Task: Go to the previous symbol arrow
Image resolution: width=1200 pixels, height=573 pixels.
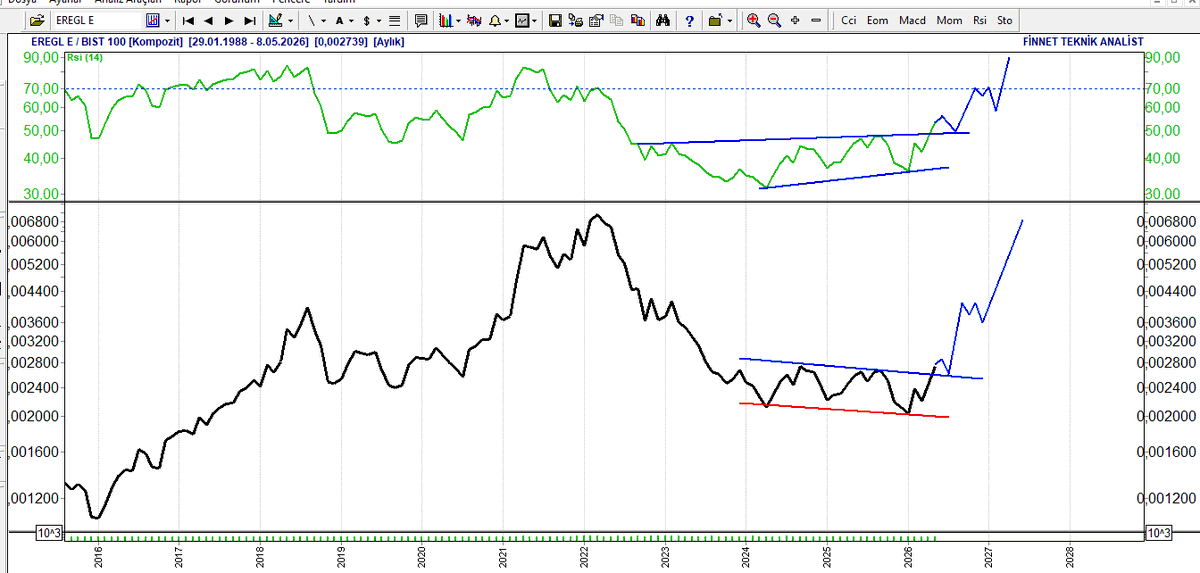Action: pos(208,20)
